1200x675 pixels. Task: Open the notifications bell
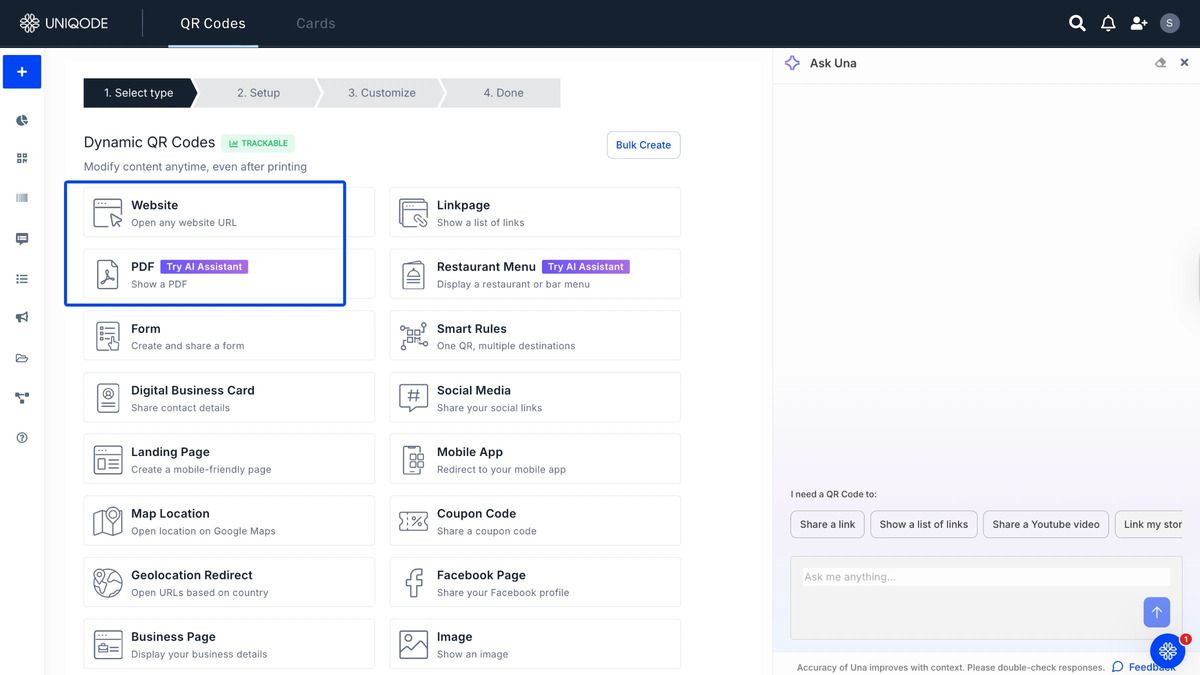click(1108, 23)
